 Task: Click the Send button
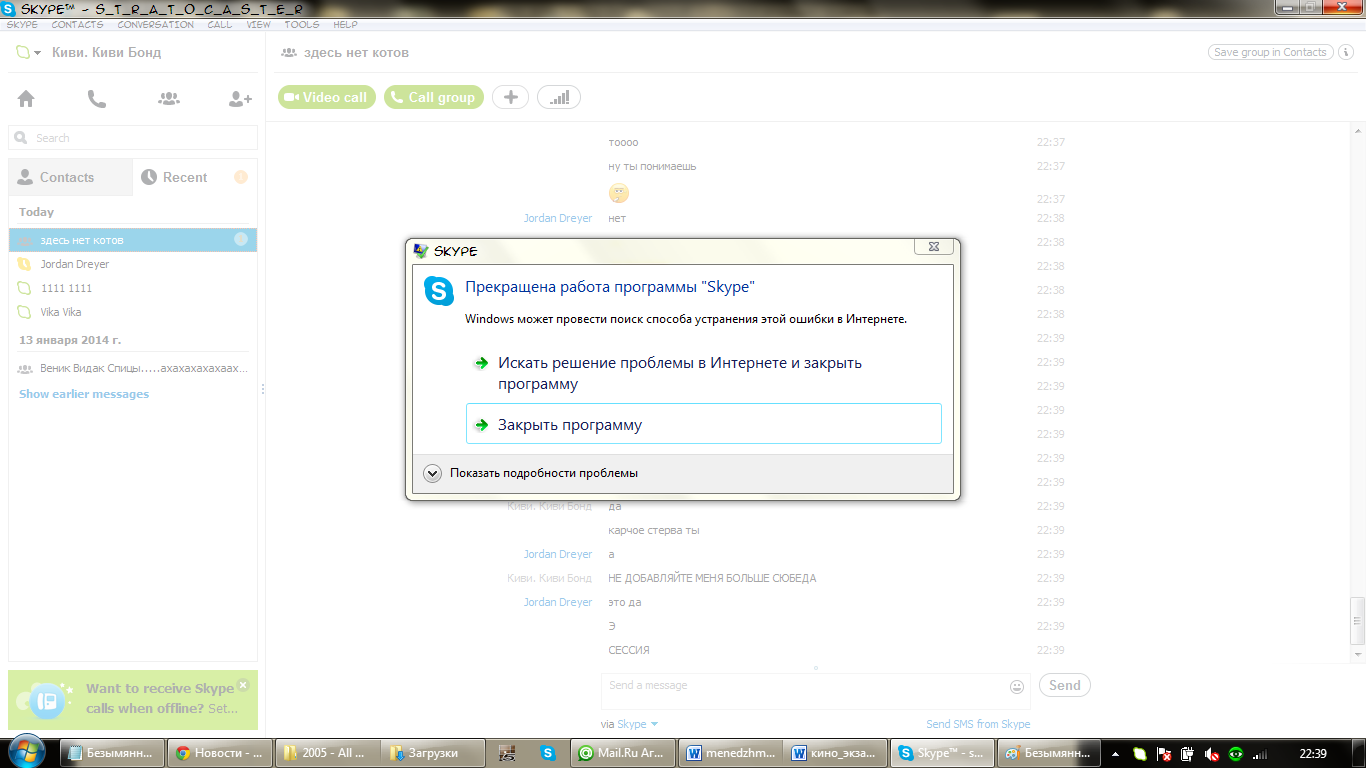tap(1064, 685)
